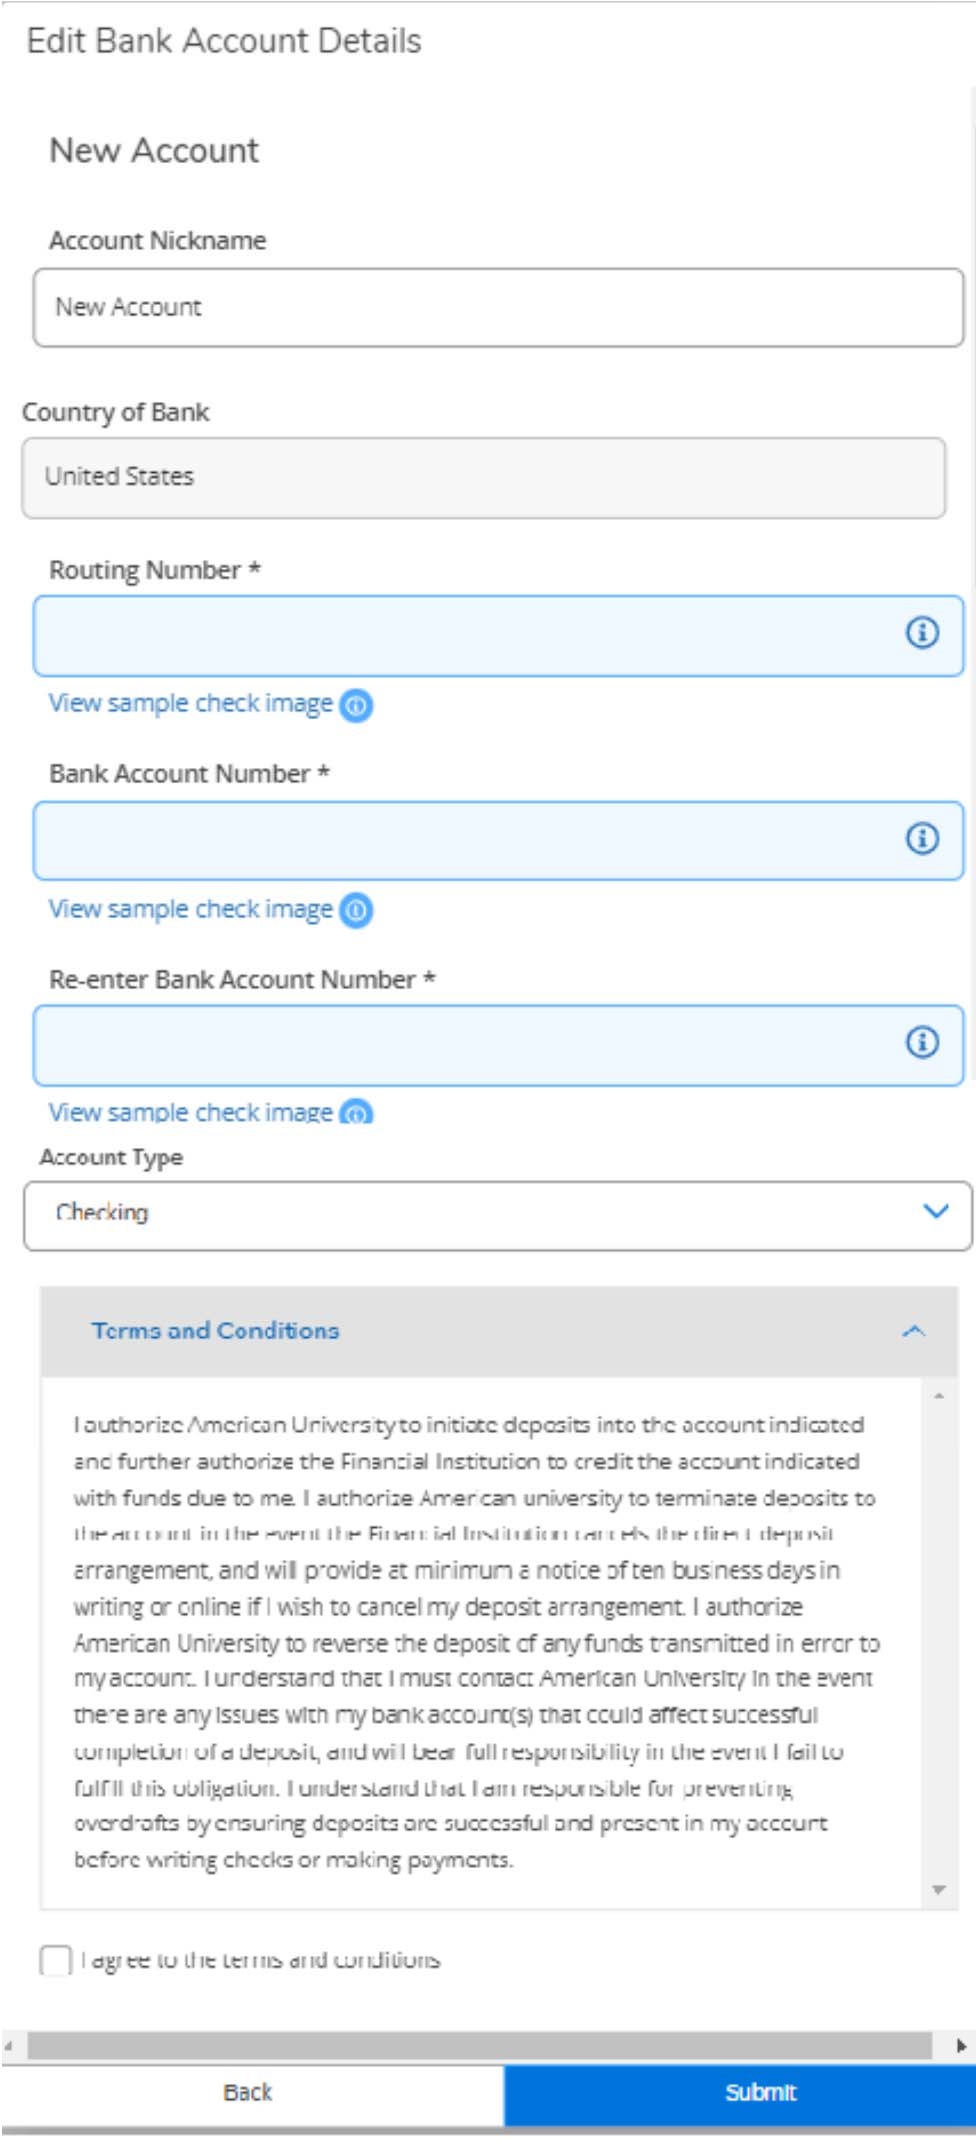Collapse the Terms and Conditions section
Image resolution: width=976 pixels, height=2146 pixels.
[913, 1331]
